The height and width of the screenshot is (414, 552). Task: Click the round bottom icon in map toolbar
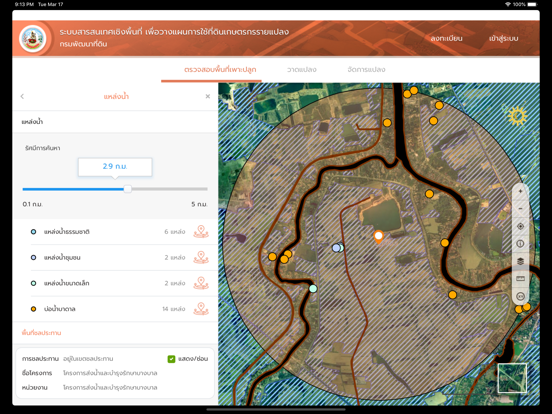click(520, 296)
